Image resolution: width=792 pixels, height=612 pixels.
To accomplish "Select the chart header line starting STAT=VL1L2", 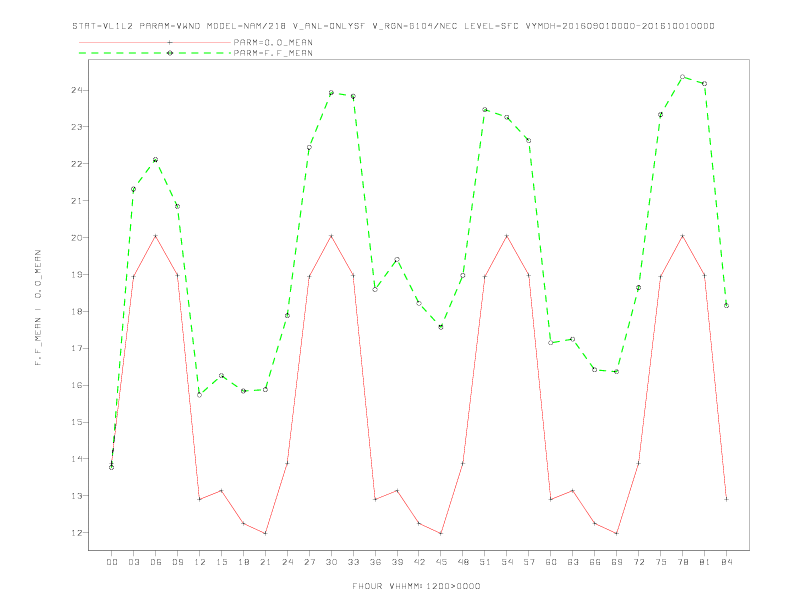I will (x=393, y=26).
